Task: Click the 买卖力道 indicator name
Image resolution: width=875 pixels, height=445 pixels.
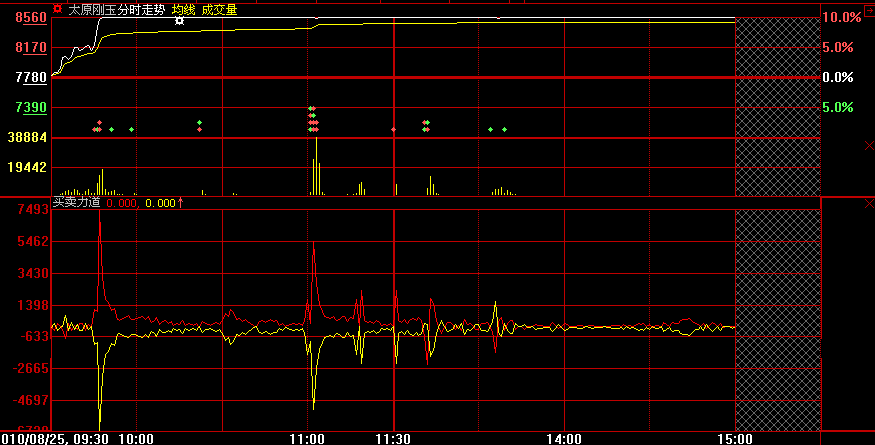Action: [x=76, y=202]
